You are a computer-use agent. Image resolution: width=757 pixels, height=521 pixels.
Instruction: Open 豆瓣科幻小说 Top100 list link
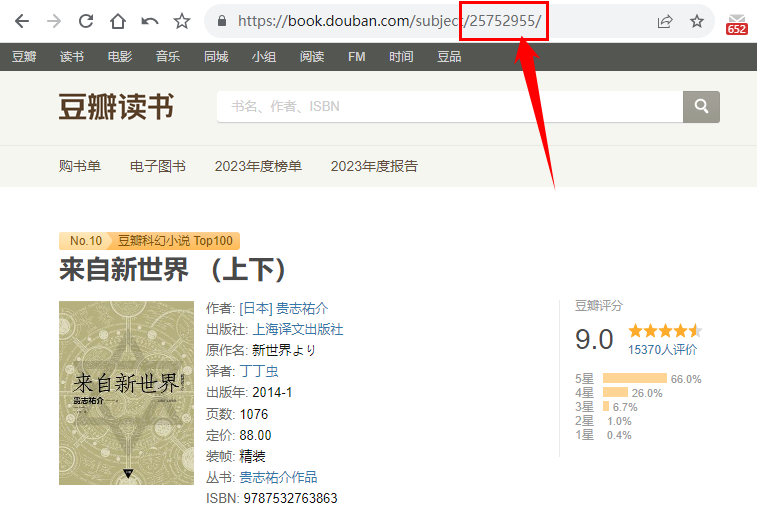pyautogui.click(x=175, y=240)
